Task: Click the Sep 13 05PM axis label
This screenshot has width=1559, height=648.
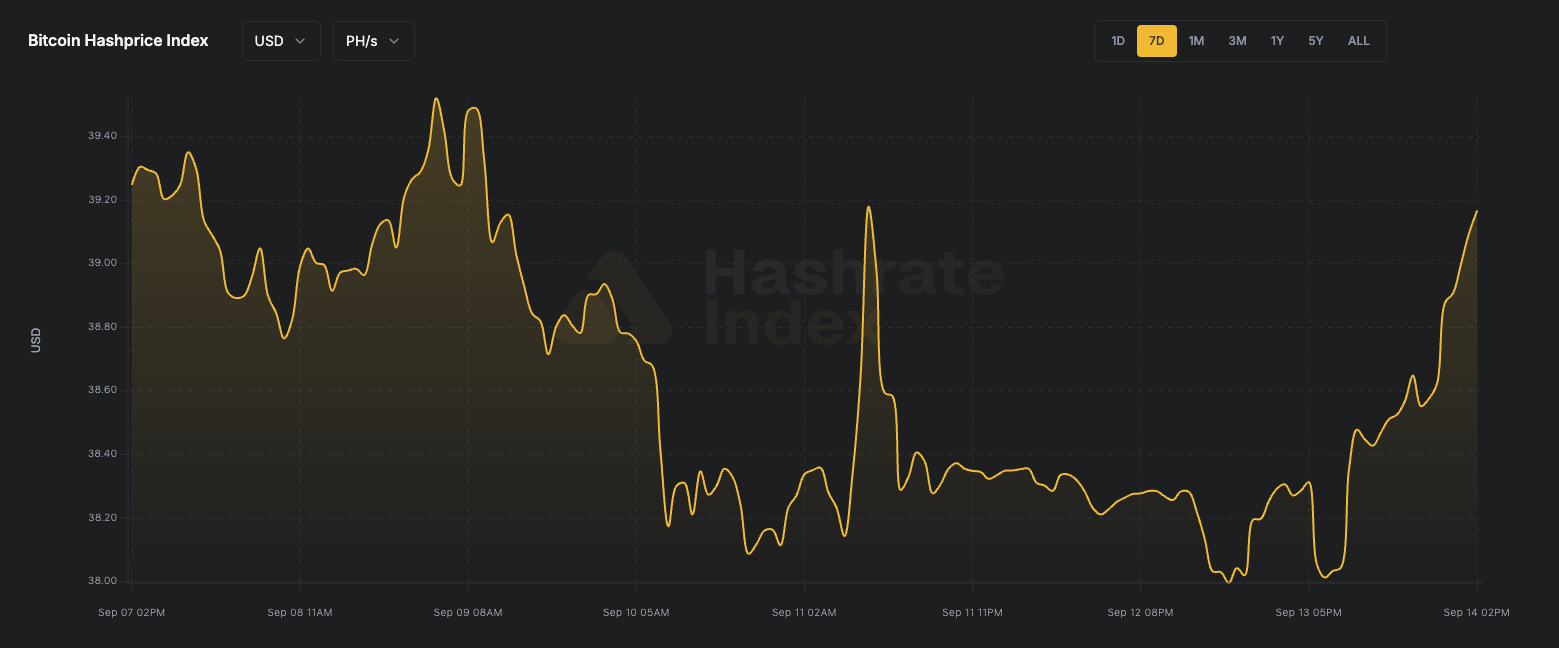Action: [1308, 612]
